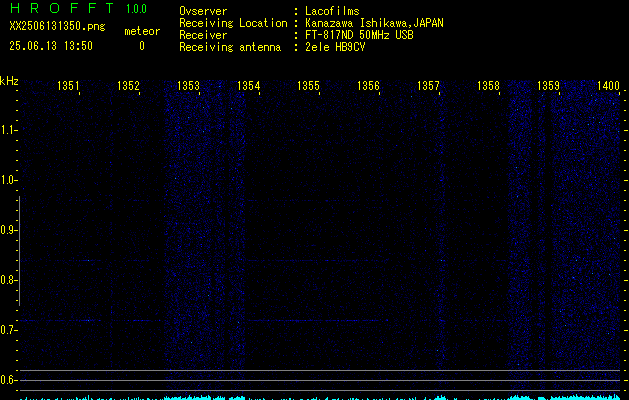The height and width of the screenshot is (400, 629).
Task: Click the 2ele HB9CV antenna text
Action: tap(335, 47)
